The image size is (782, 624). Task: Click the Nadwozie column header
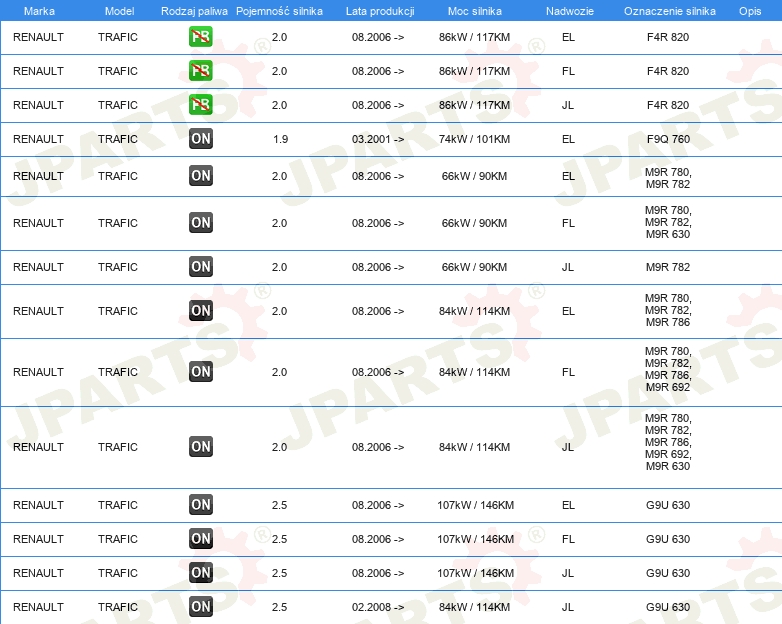point(570,11)
